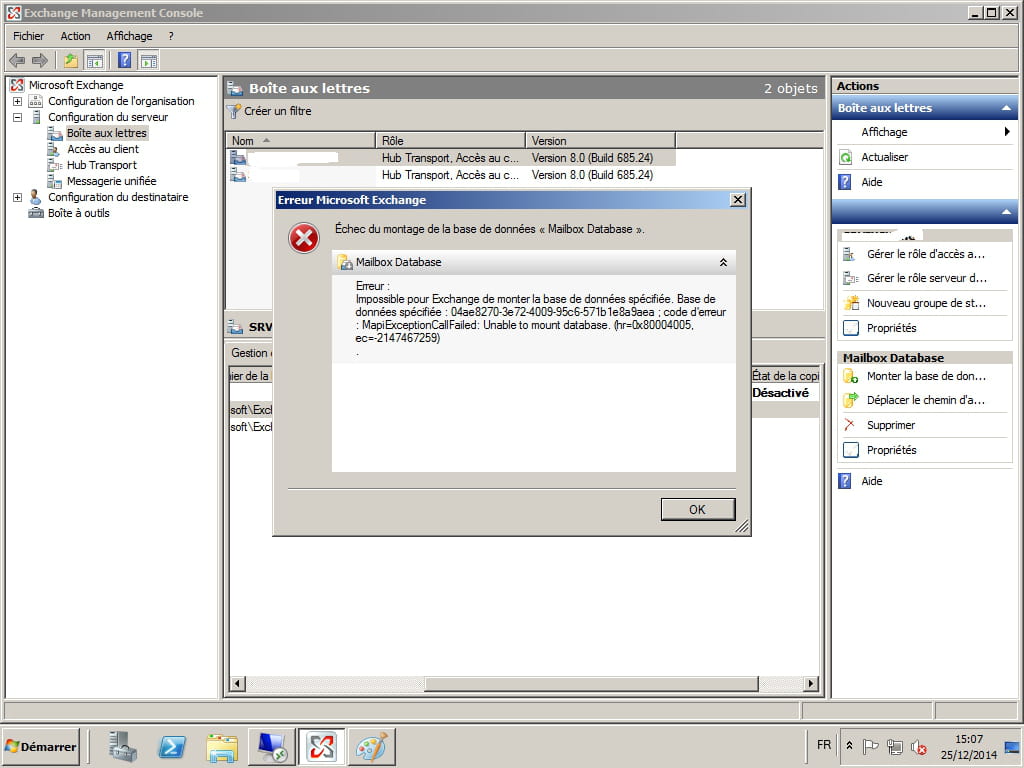Close the Erreur Microsoft Exchange dialog
This screenshot has width=1024, height=768.
tap(737, 200)
